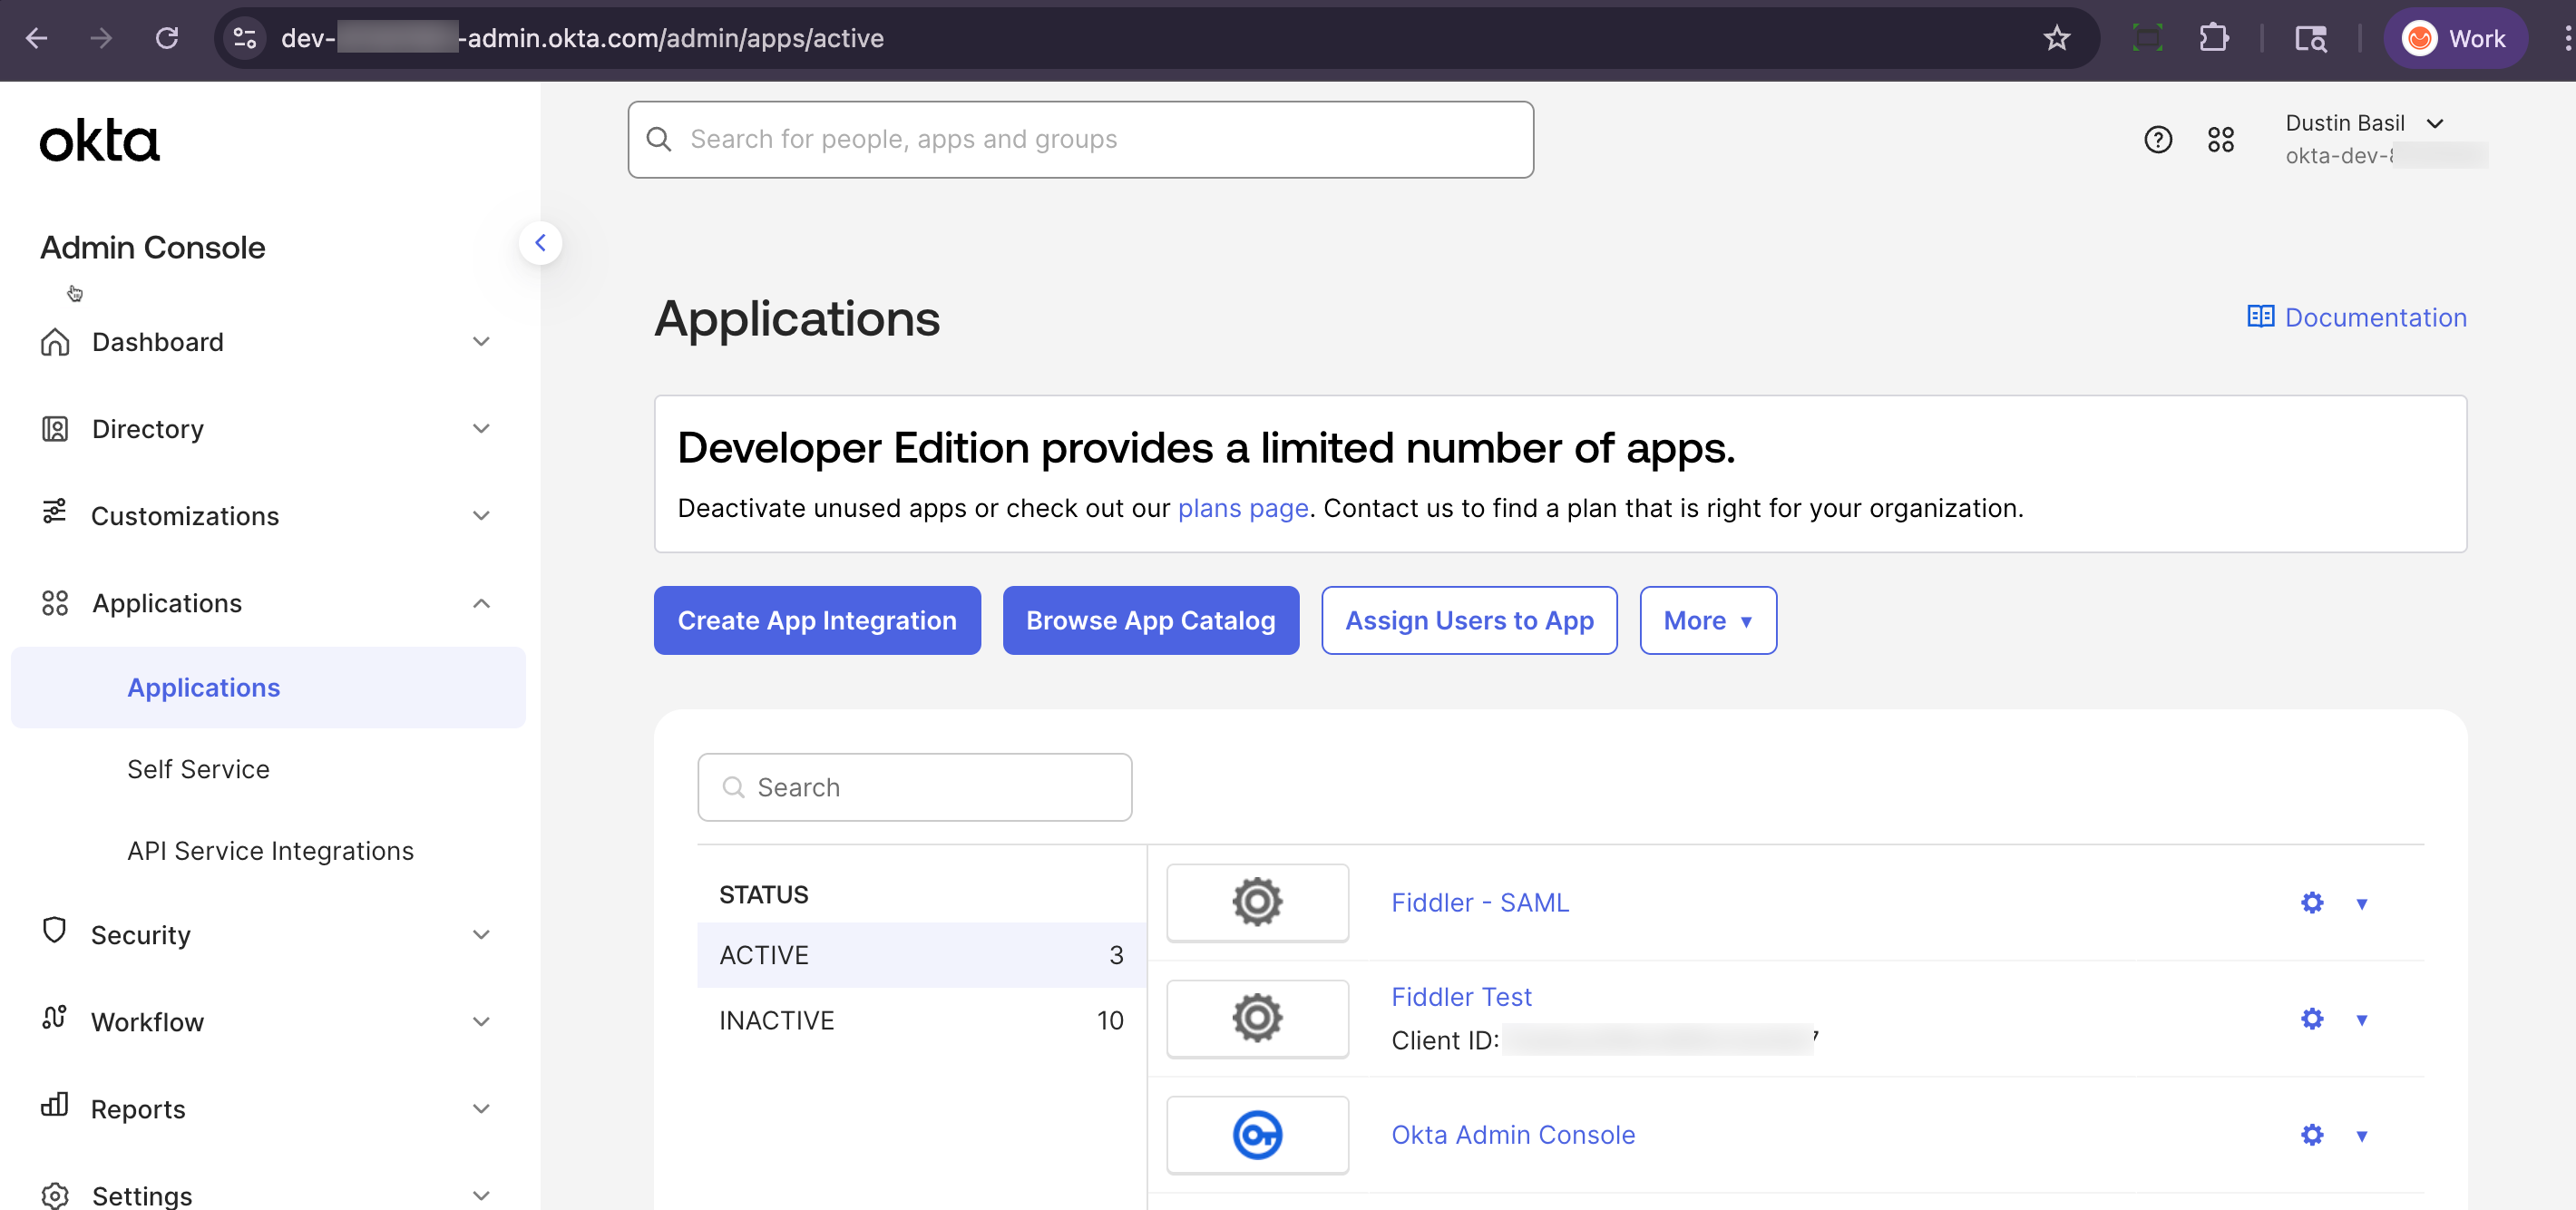Click the Okta logo

click(99, 140)
